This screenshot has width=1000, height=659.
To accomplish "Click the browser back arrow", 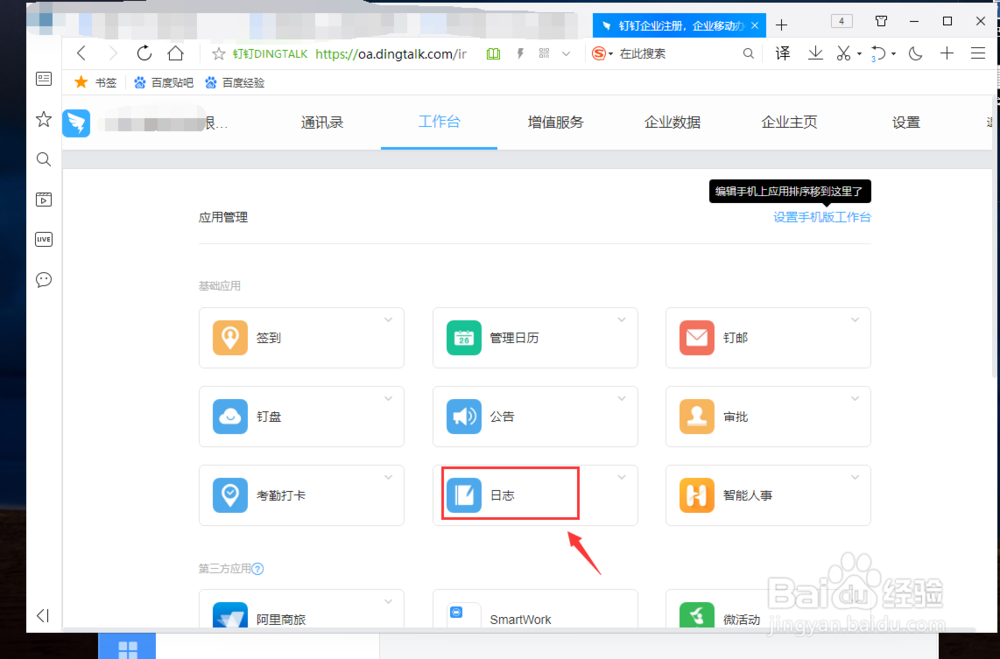I will point(82,53).
